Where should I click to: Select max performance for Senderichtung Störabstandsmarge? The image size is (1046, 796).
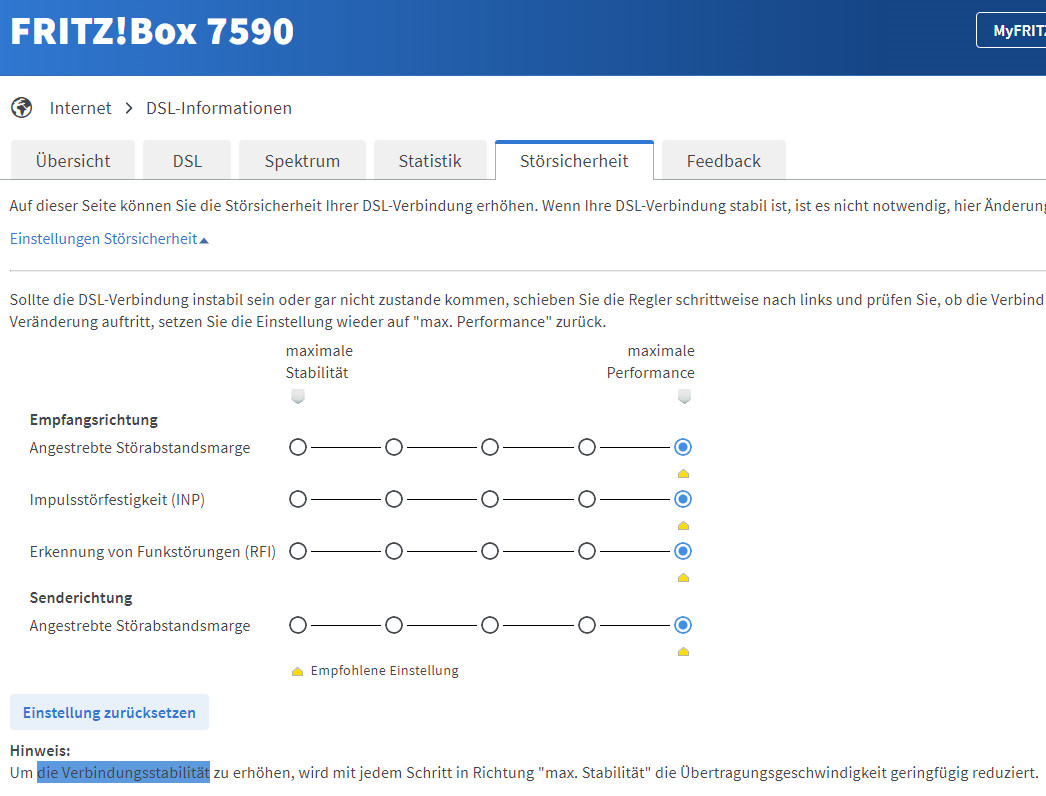click(x=683, y=625)
